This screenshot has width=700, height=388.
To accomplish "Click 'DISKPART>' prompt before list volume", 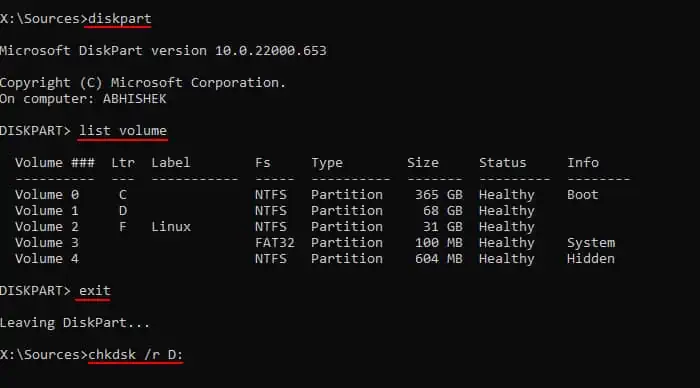I will tap(35, 131).
